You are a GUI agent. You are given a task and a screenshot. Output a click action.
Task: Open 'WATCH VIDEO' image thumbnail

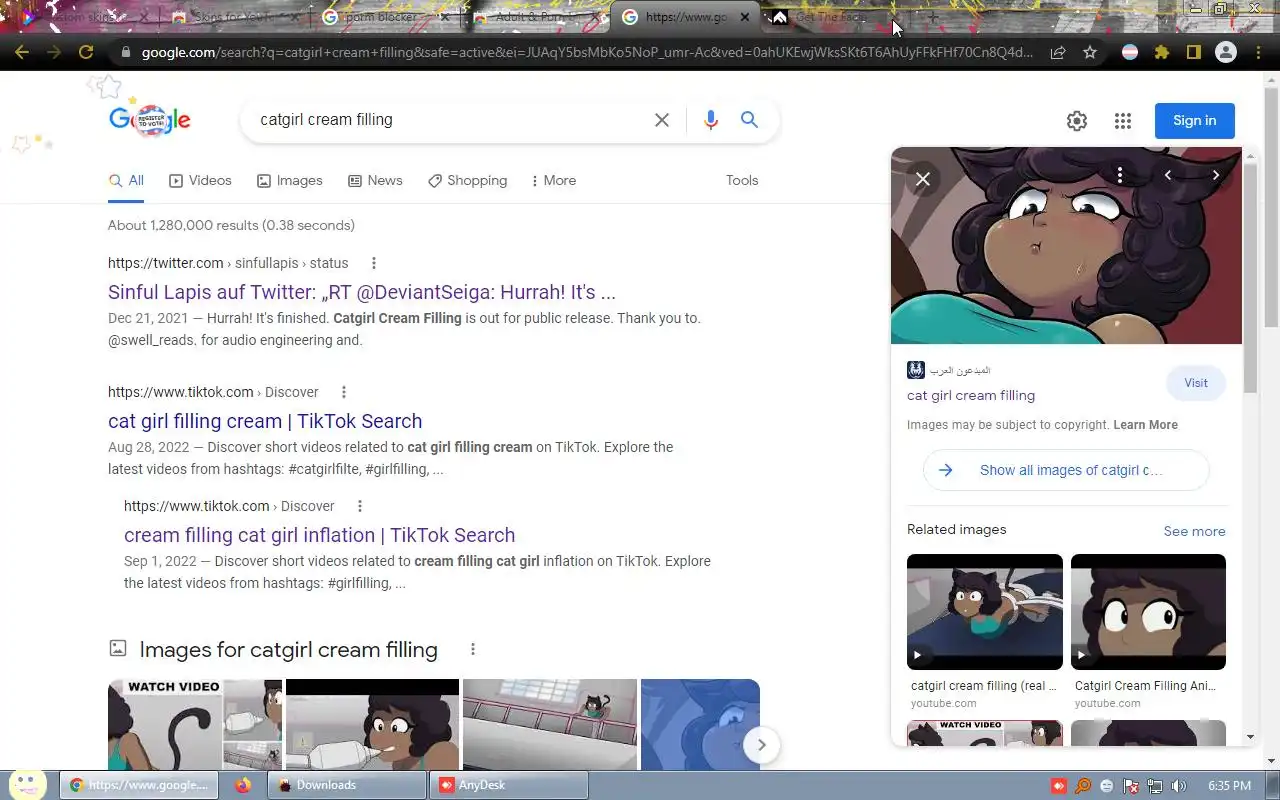pos(195,725)
